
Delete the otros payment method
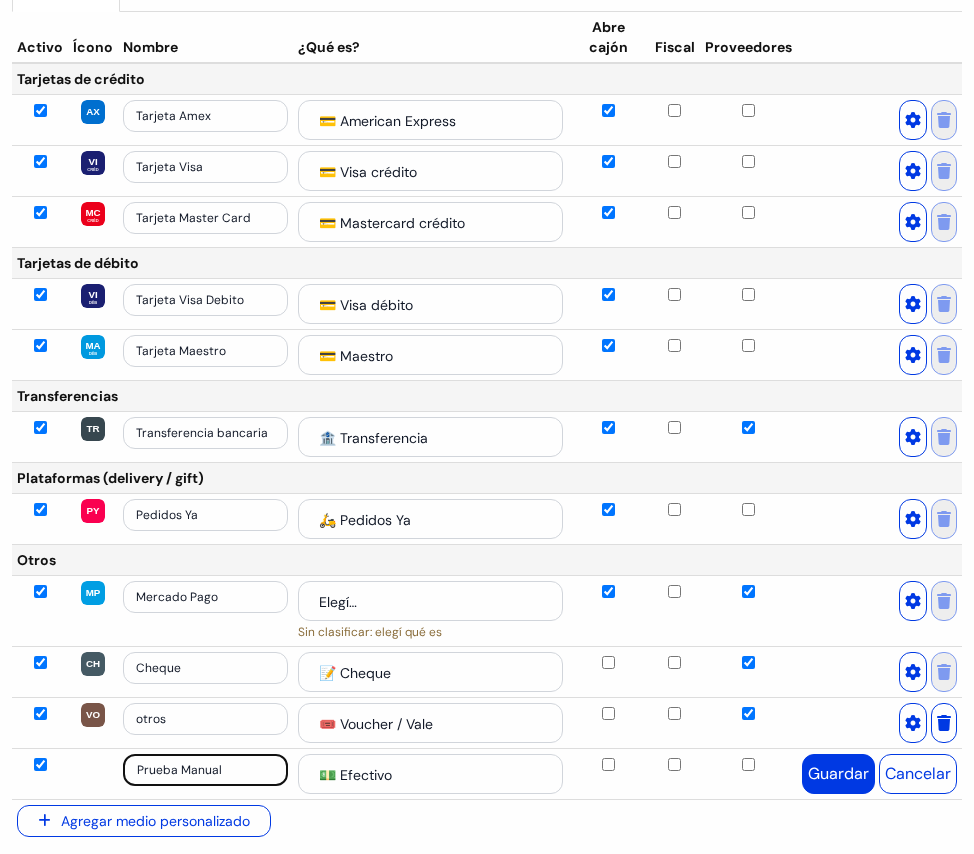(x=944, y=722)
